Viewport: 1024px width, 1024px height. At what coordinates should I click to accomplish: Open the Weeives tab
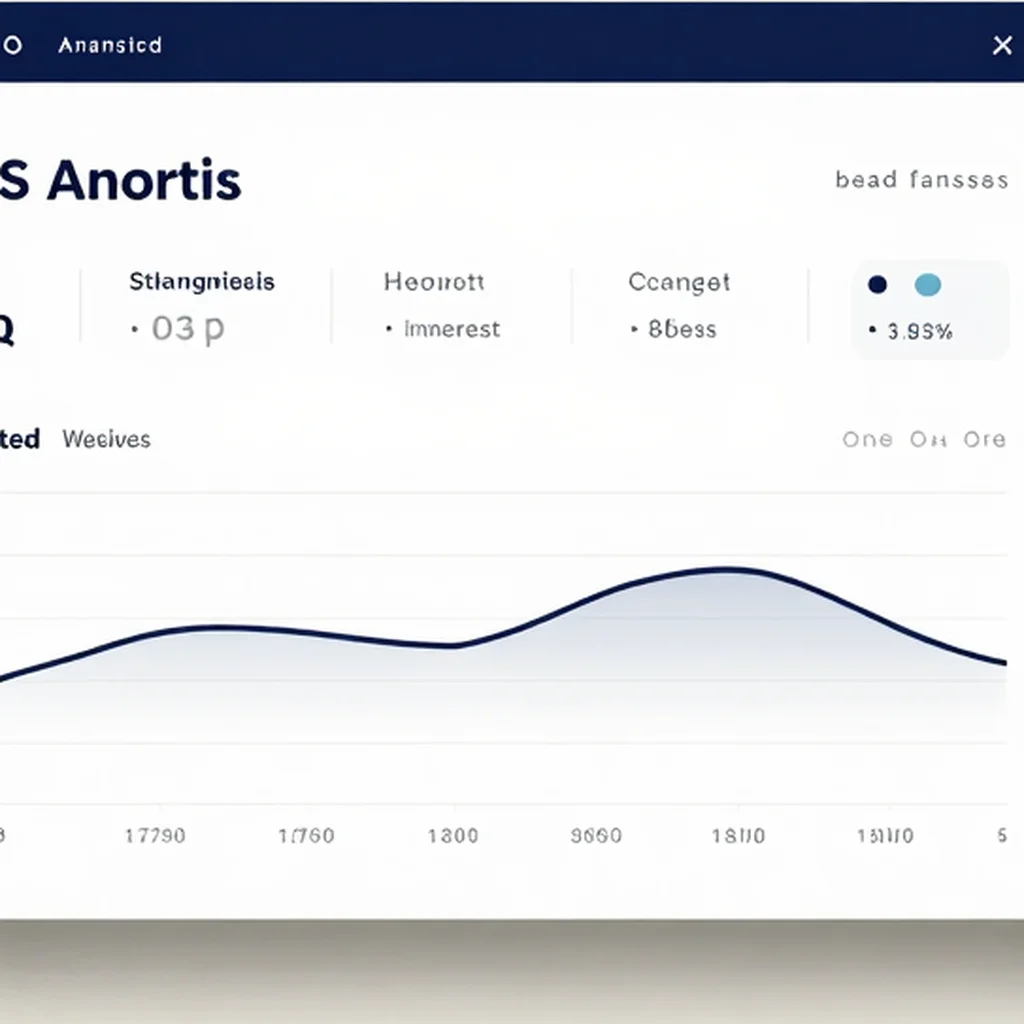click(x=106, y=440)
